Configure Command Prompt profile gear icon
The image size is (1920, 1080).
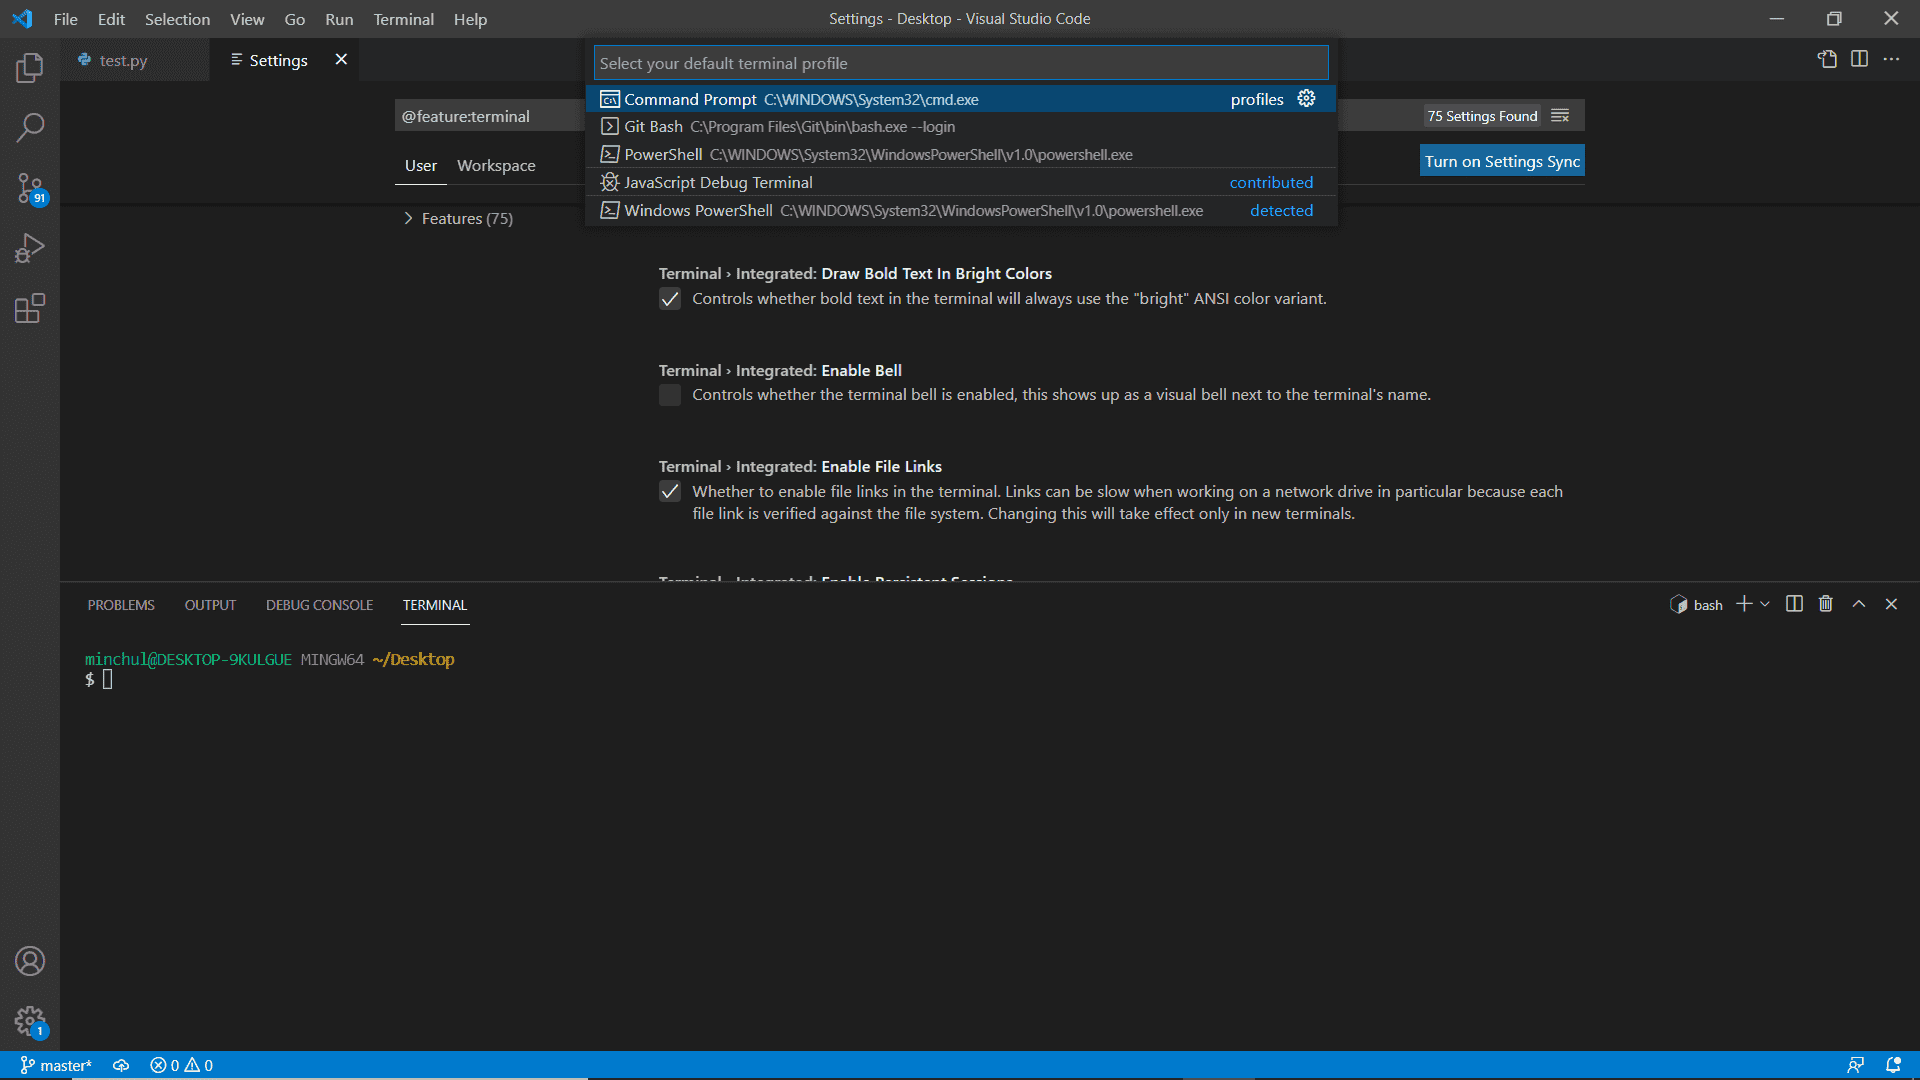(x=1306, y=98)
